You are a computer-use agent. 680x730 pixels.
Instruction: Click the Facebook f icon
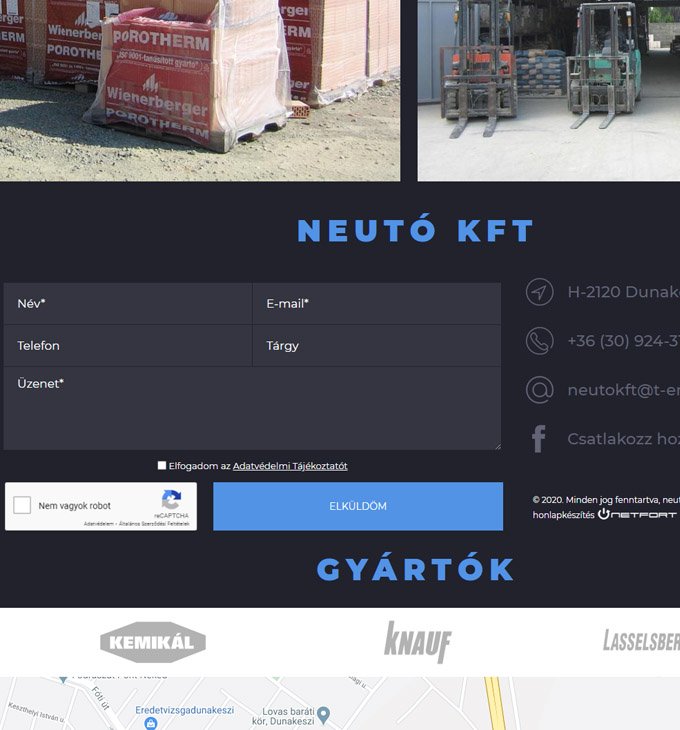click(539, 439)
